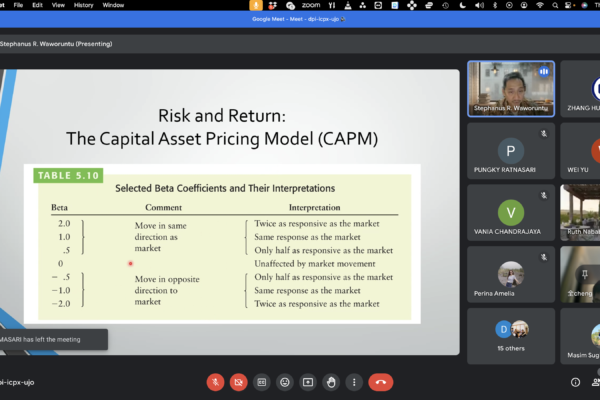Select the ZHANG HU participant tile
This screenshot has height=400, width=600.
[x=580, y=89]
